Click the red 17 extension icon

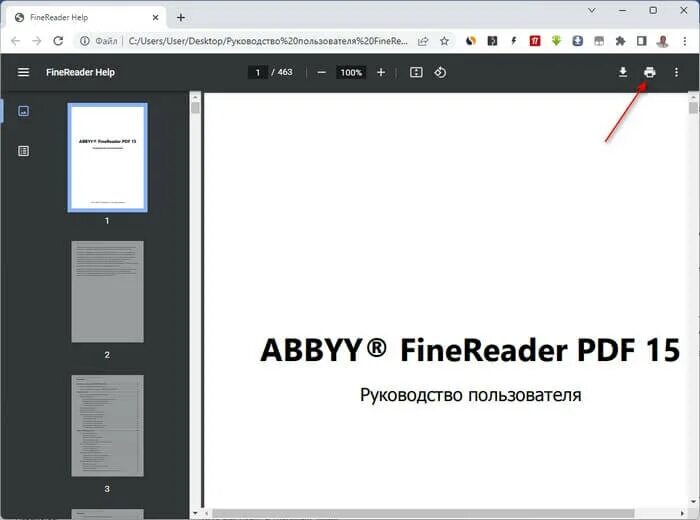pyautogui.click(x=535, y=41)
